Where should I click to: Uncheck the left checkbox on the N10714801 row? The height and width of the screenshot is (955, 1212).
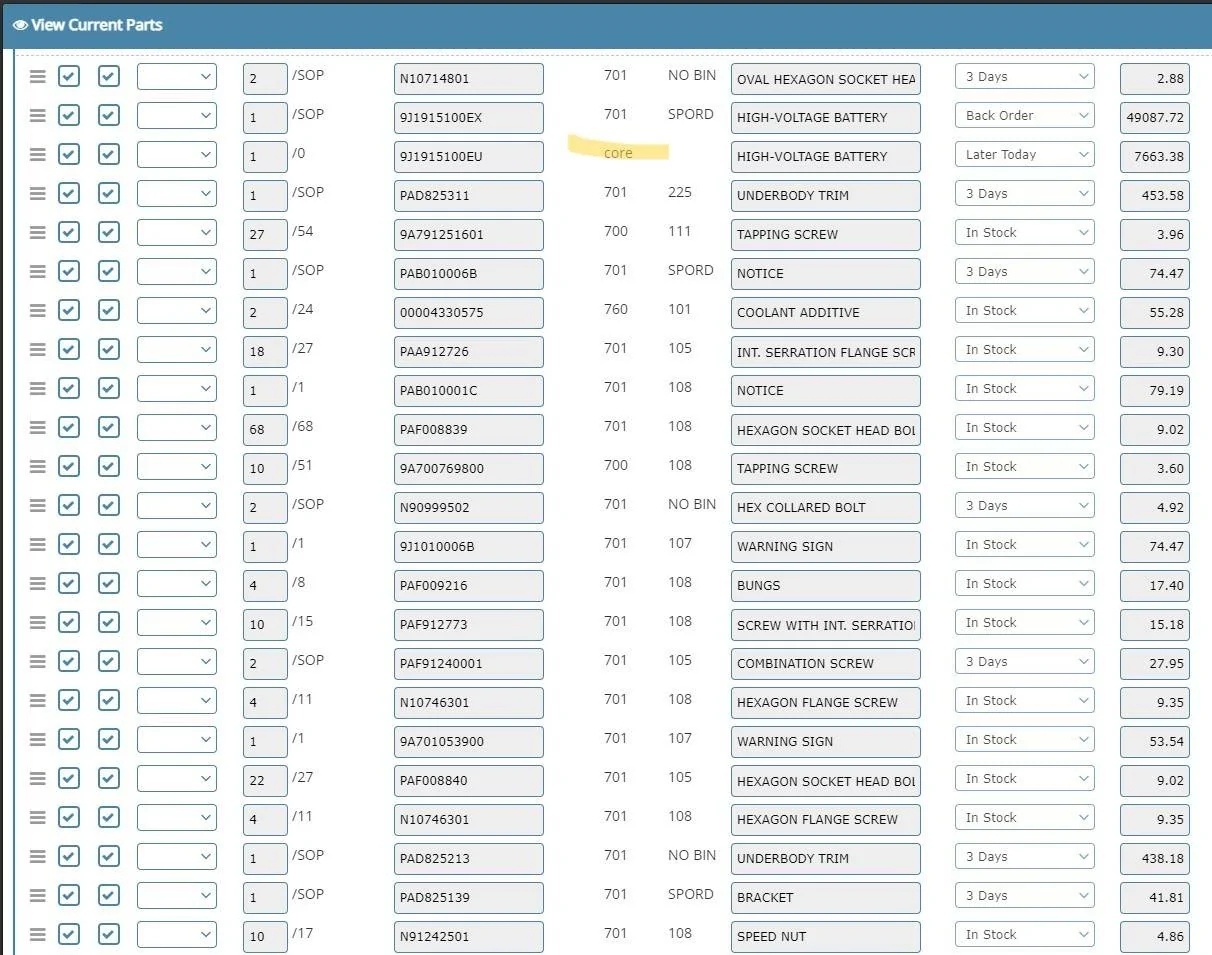point(69,77)
